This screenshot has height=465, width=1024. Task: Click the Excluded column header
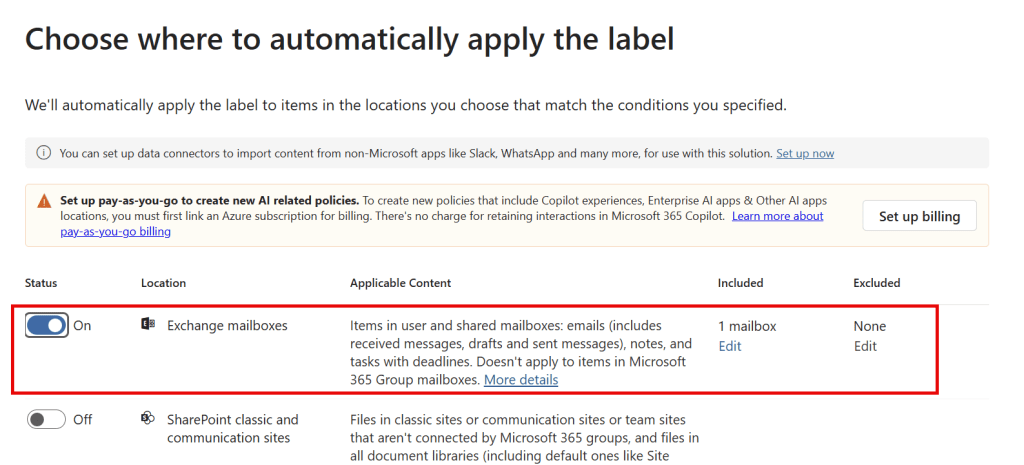(x=876, y=283)
